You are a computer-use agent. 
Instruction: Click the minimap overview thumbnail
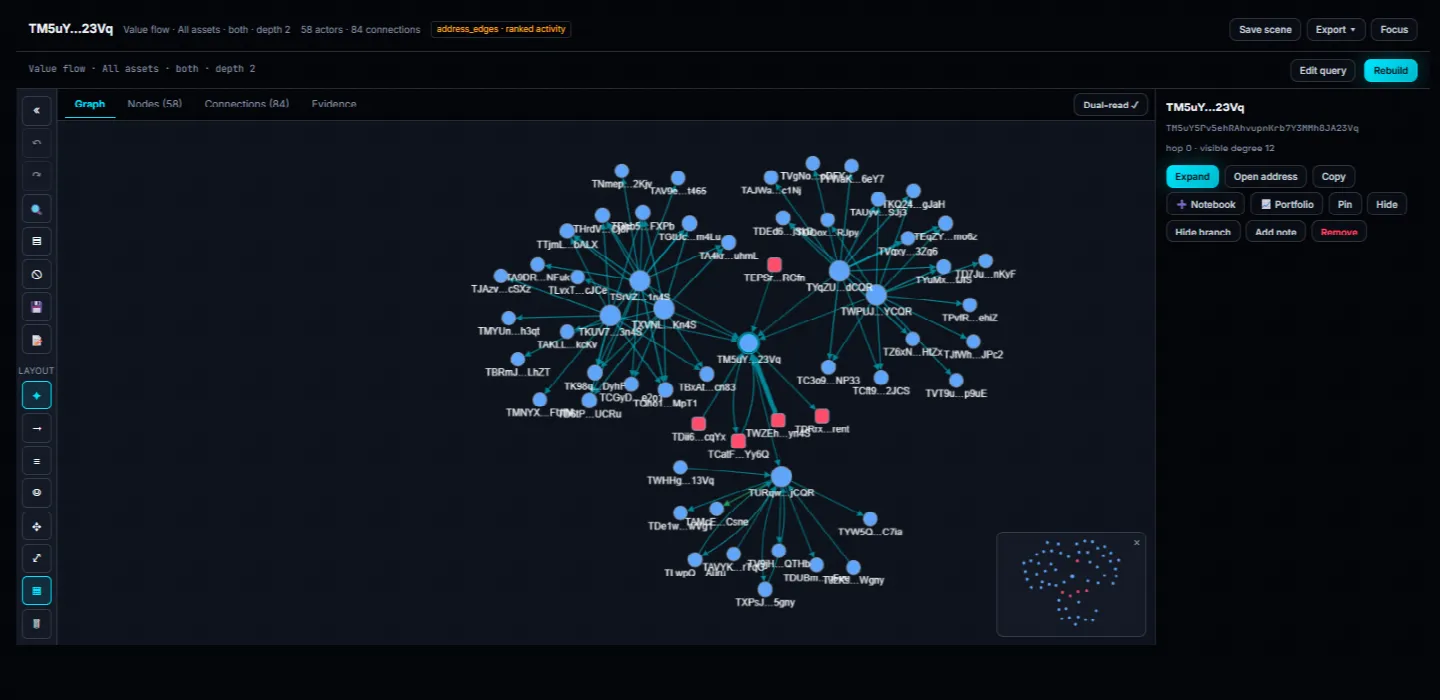pyautogui.click(x=1071, y=584)
